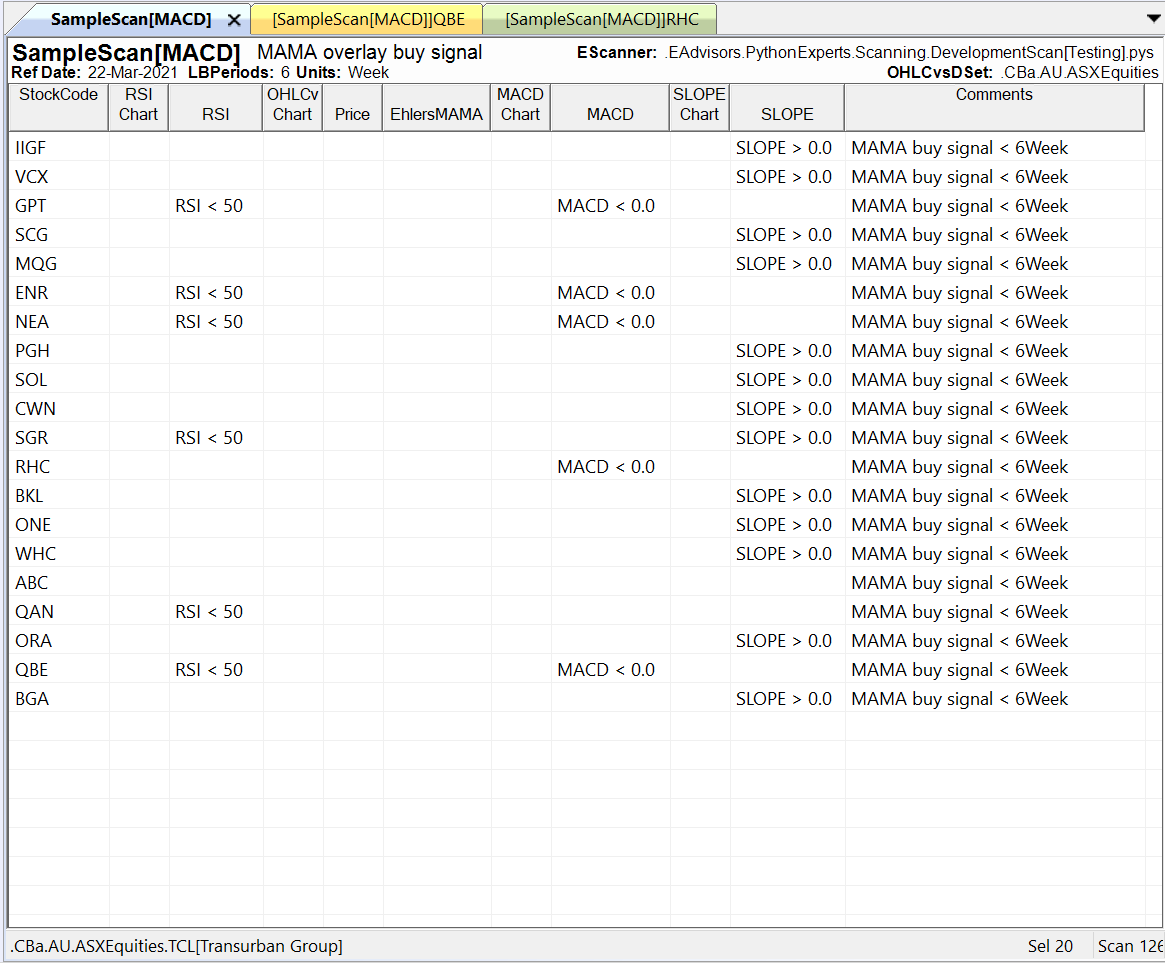Click the OHLCvsDSet value .CBa.AU.ASXEquities
This screenshot has width=1165, height=963.
(x=1079, y=73)
